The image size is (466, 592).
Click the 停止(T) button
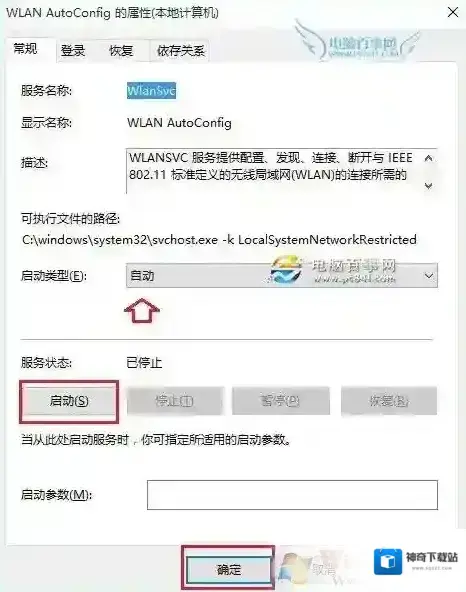click(175, 401)
